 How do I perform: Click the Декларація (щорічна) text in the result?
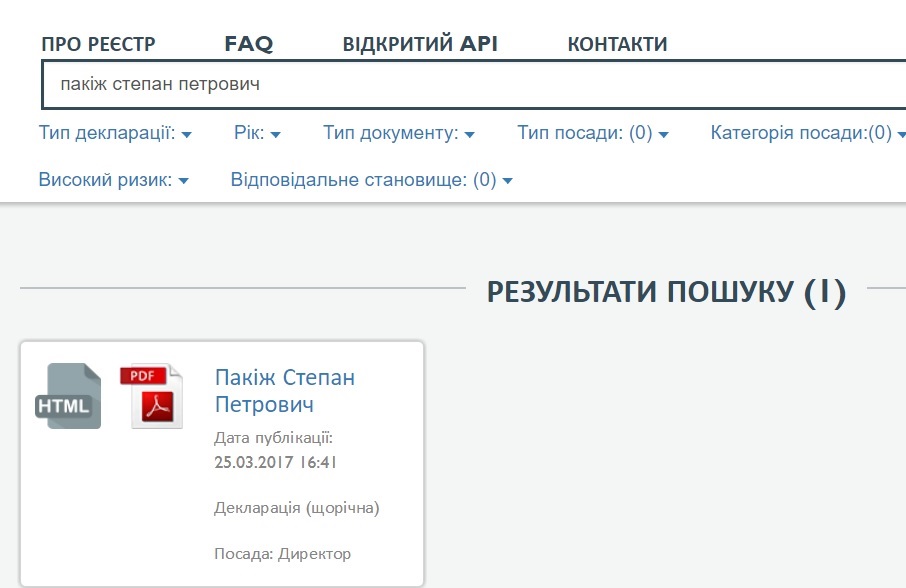(297, 508)
